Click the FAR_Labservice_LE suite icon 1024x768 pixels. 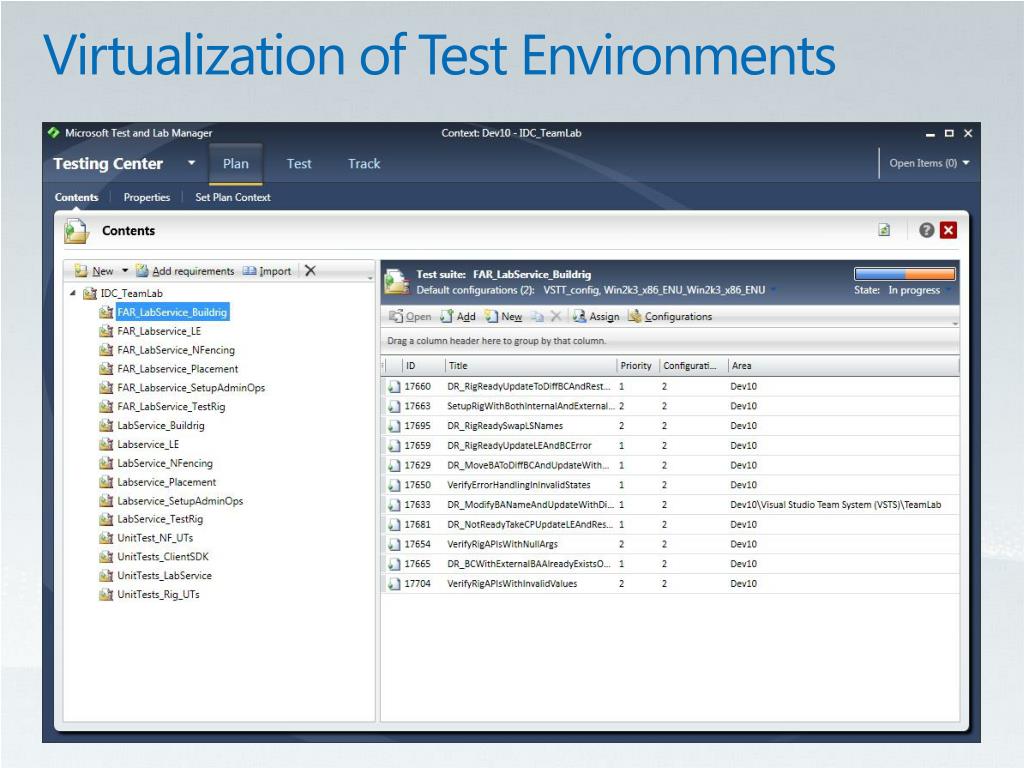pos(106,331)
